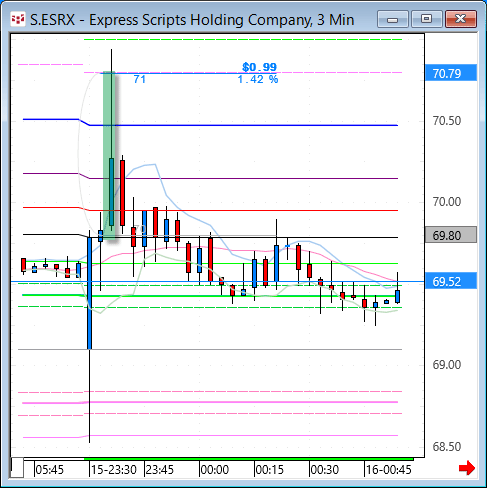Click the 69.80 gray price label
The width and height of the screenshot is (487, 488).
451,235
